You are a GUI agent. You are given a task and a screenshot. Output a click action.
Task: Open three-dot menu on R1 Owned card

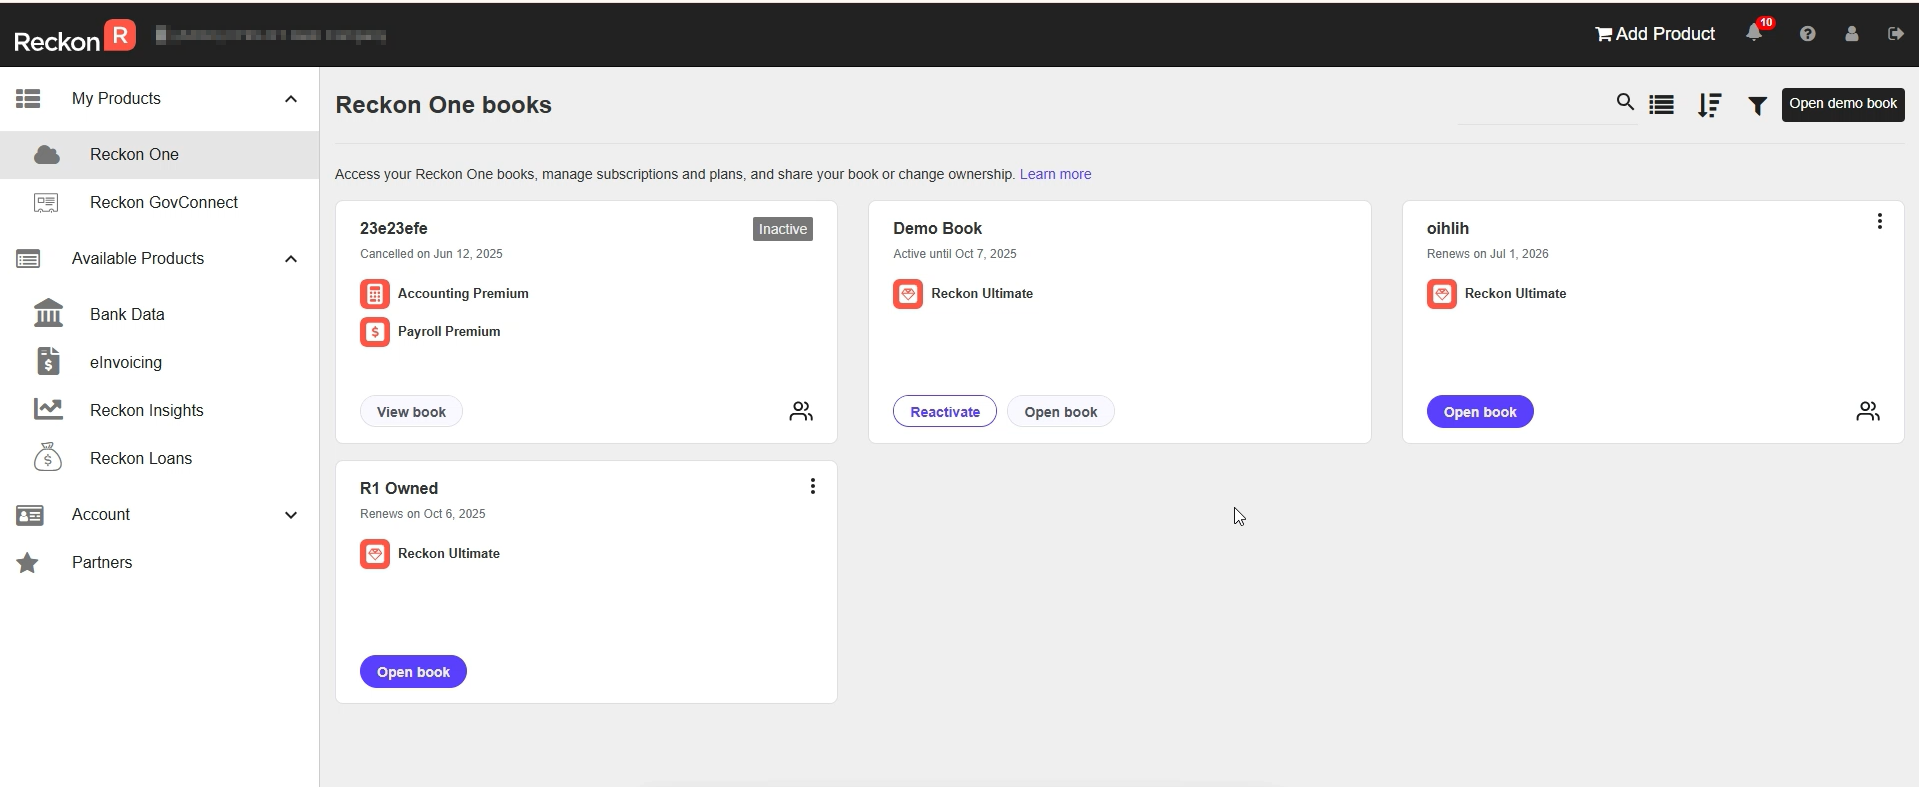[812, 486]
